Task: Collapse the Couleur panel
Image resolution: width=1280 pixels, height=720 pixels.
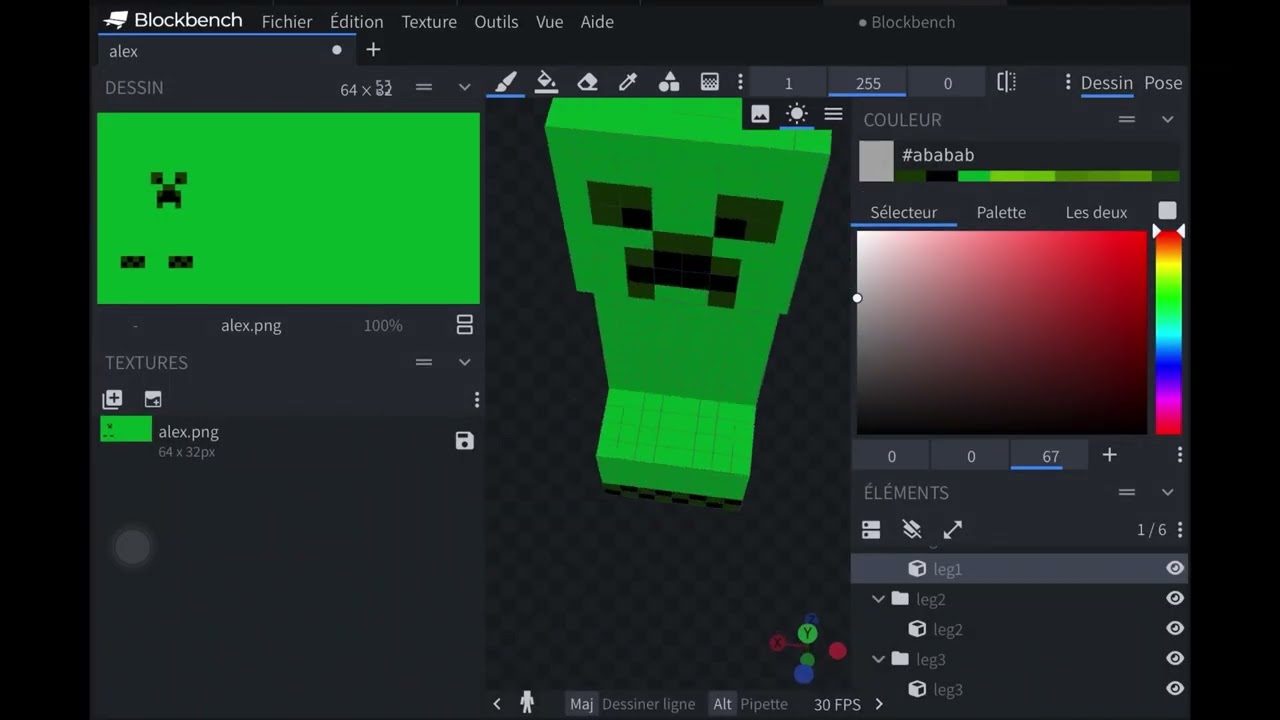Action: [x=1167, y=119]
